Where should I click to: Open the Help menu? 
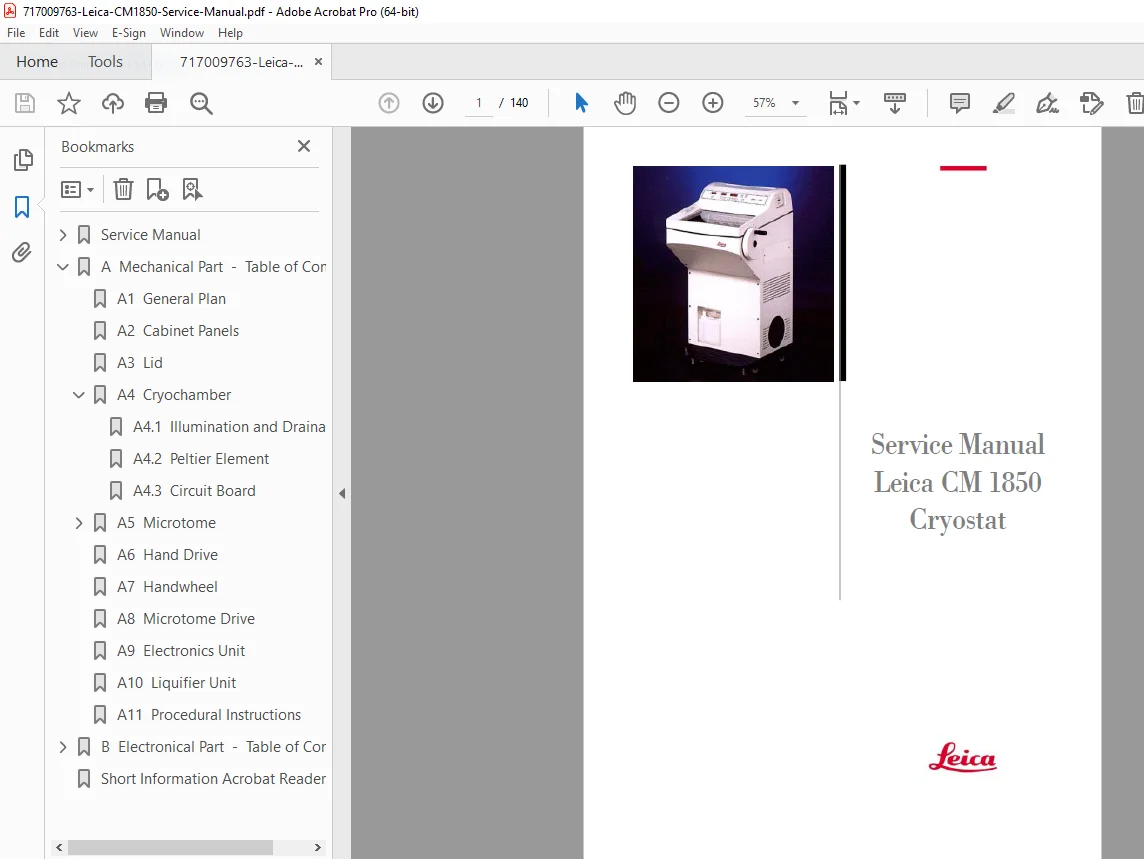tap(230, 33)
